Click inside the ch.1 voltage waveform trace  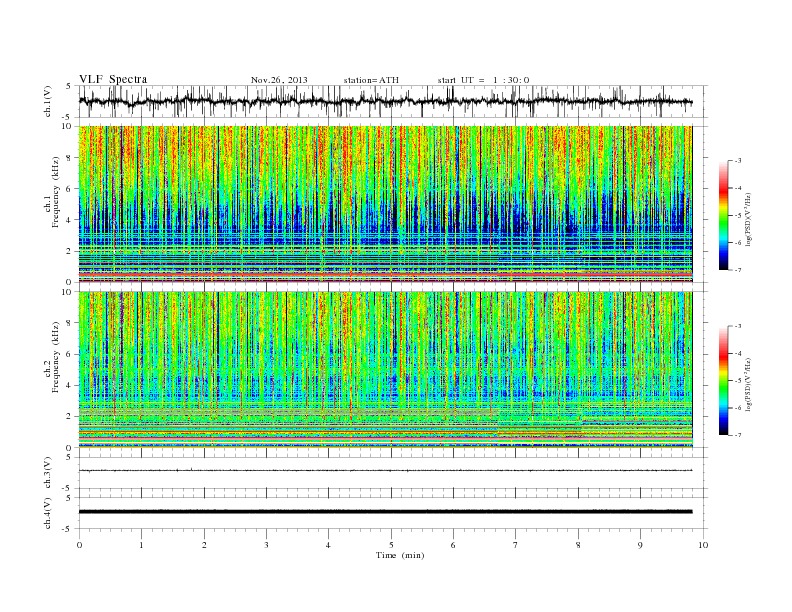[385, 101]
